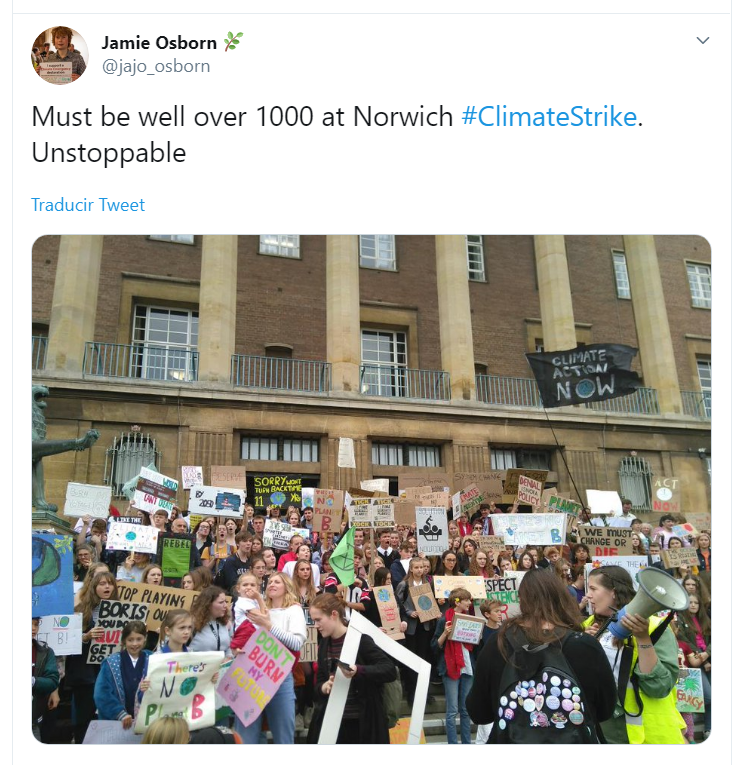Expand the tweet options chevron
Screen dimensions: 743x765
[703, 40]
